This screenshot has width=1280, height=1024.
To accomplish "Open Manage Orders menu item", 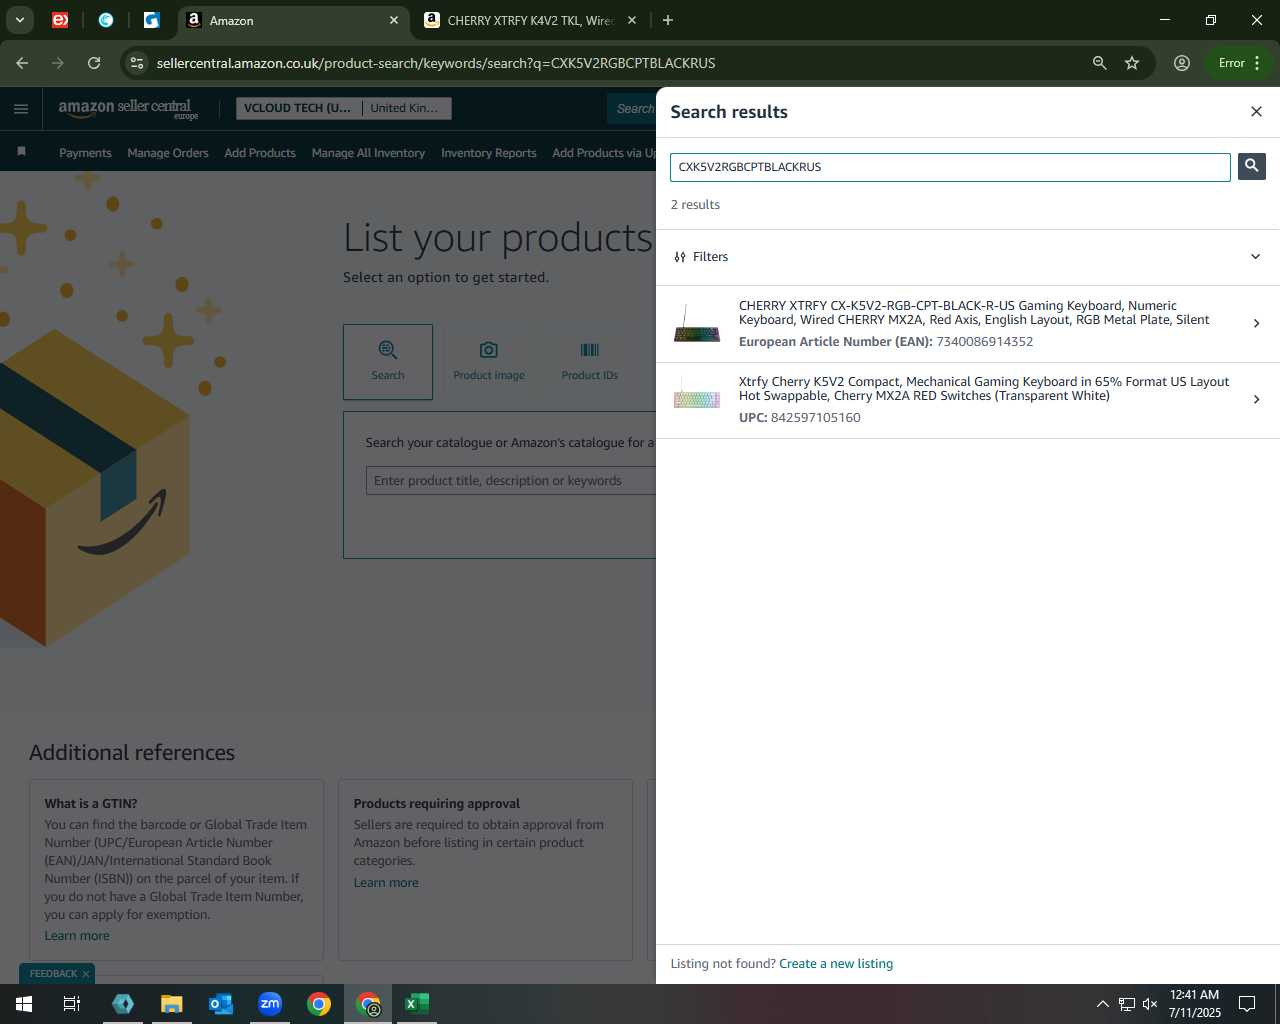I will point(168,153).
